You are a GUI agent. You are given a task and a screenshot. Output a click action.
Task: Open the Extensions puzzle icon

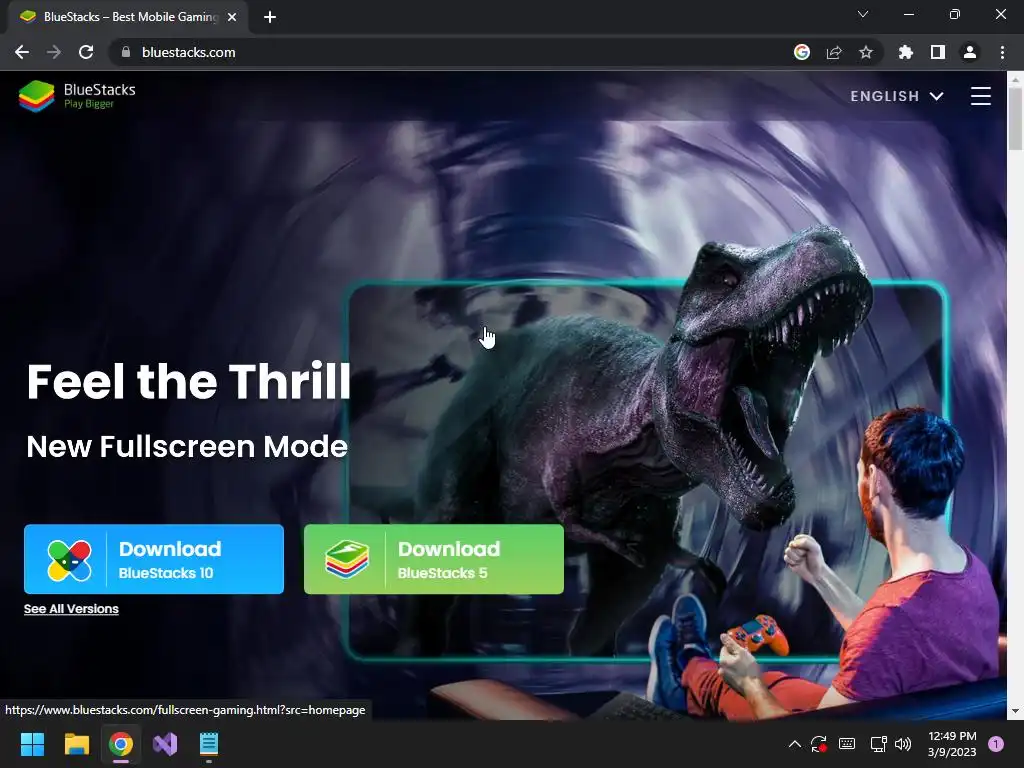pyautogui.click(x=905, y=52)
